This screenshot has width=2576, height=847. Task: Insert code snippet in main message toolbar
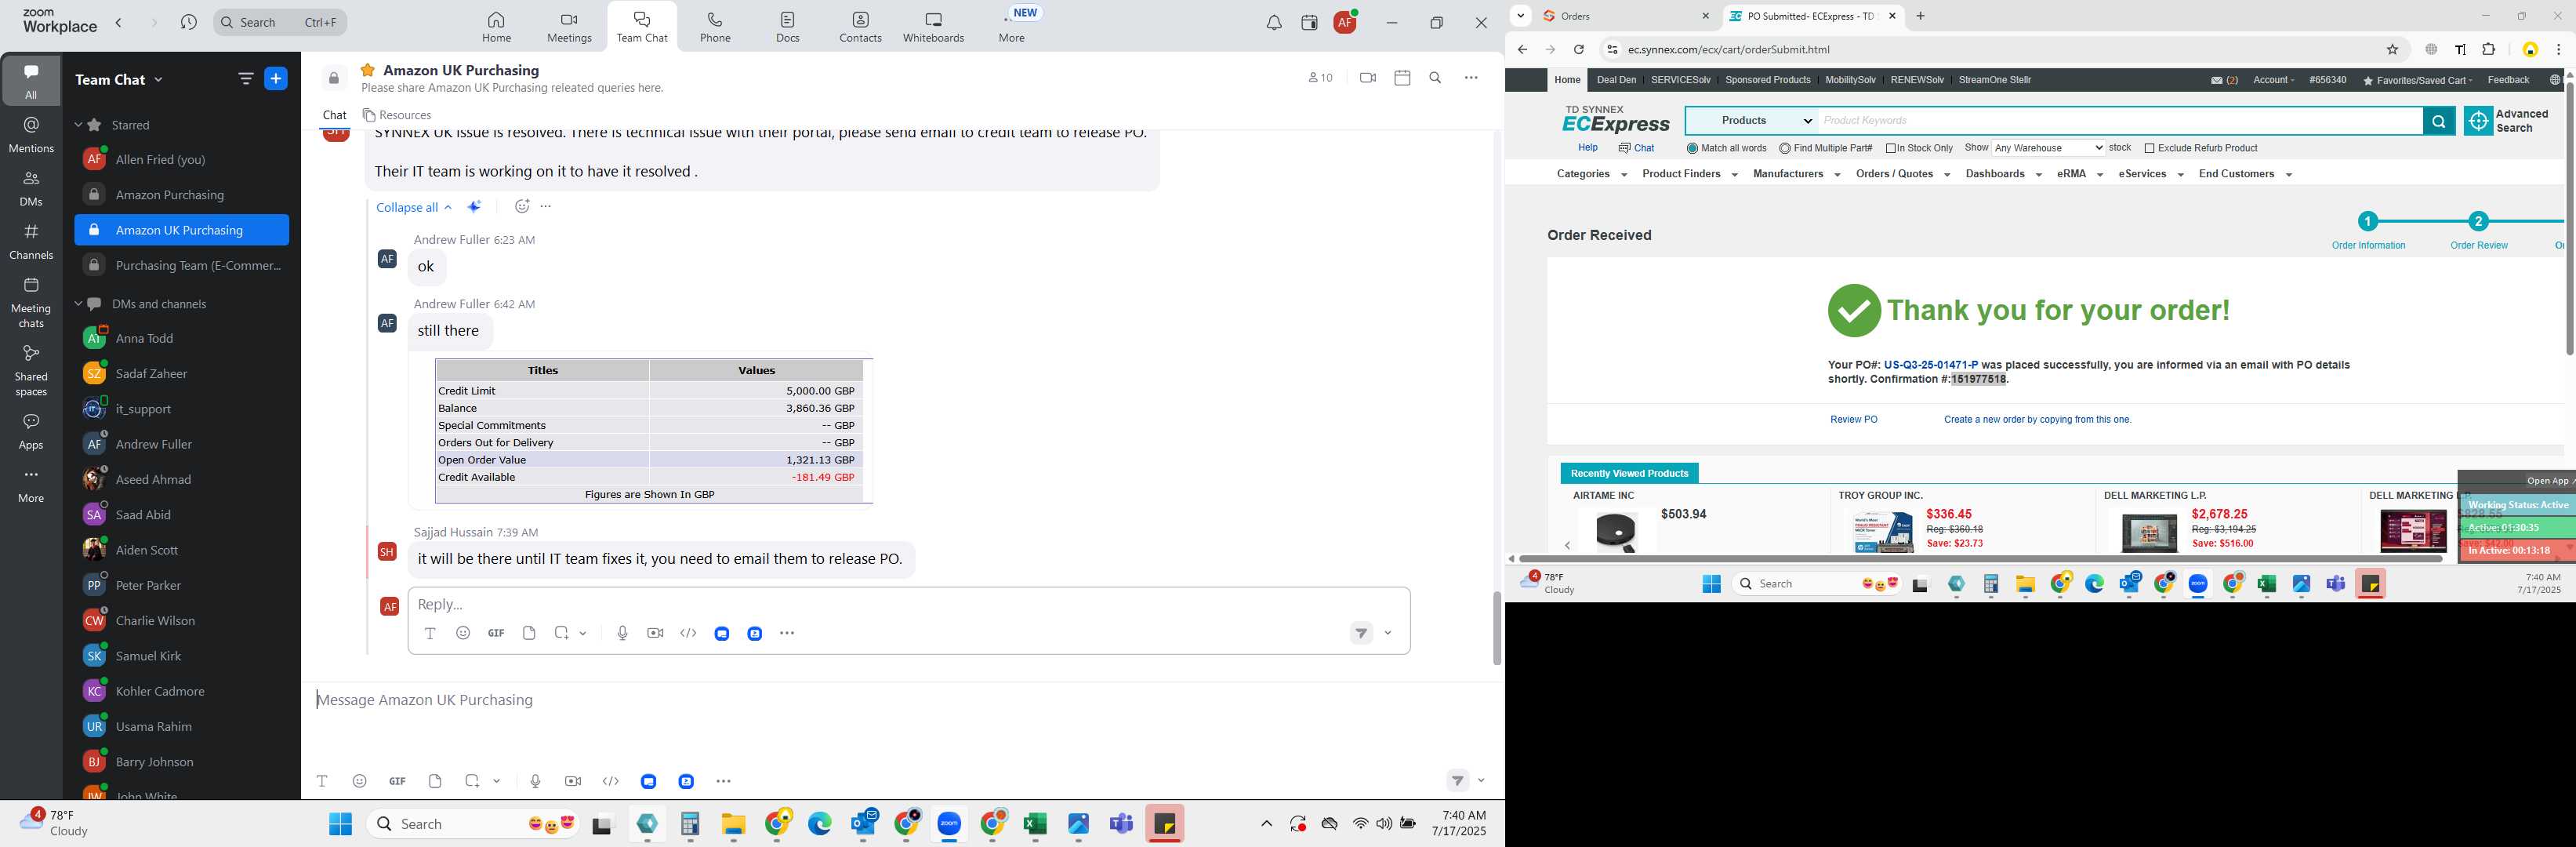611,781
